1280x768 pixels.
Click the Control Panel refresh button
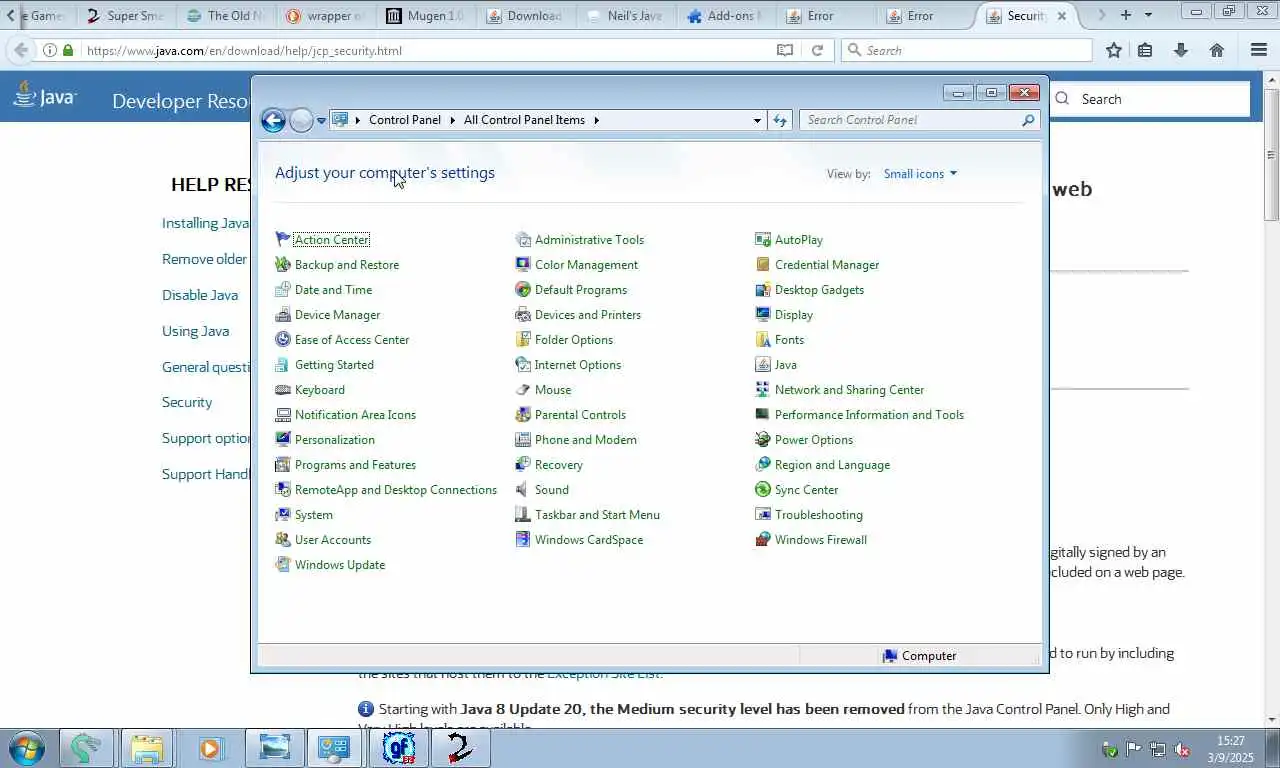[x=780, y=120]
